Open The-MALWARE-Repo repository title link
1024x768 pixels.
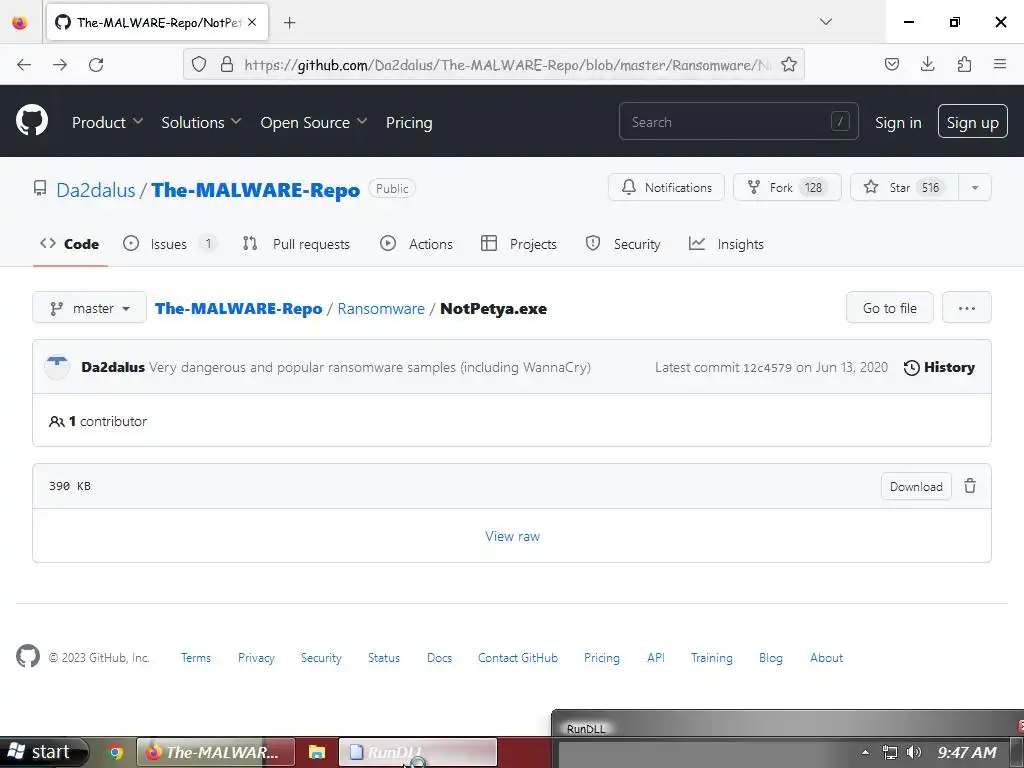tap(255, 190)
